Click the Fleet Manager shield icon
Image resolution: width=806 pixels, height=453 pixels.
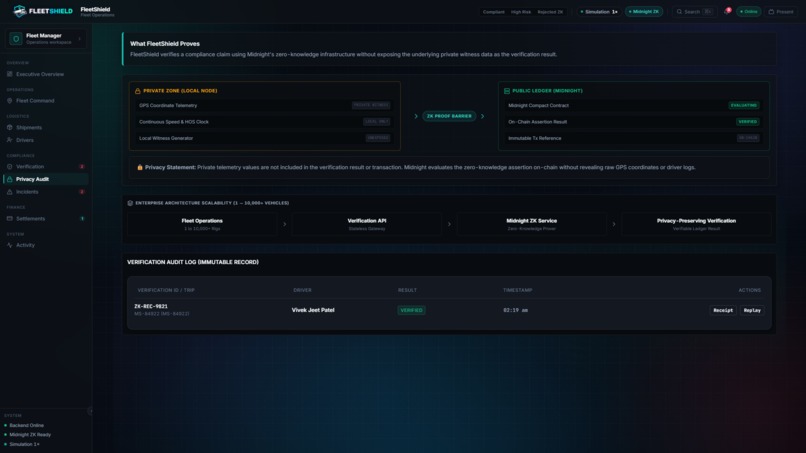15,39
